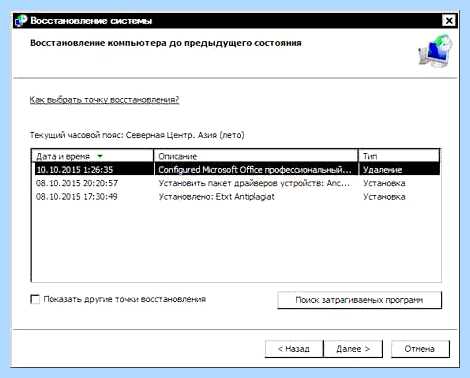The height and width of the screenshot is (378, 470).
Task: Click 'Установка' type in Etxt Antiplagiat row
Action: (x=384, y=196)
